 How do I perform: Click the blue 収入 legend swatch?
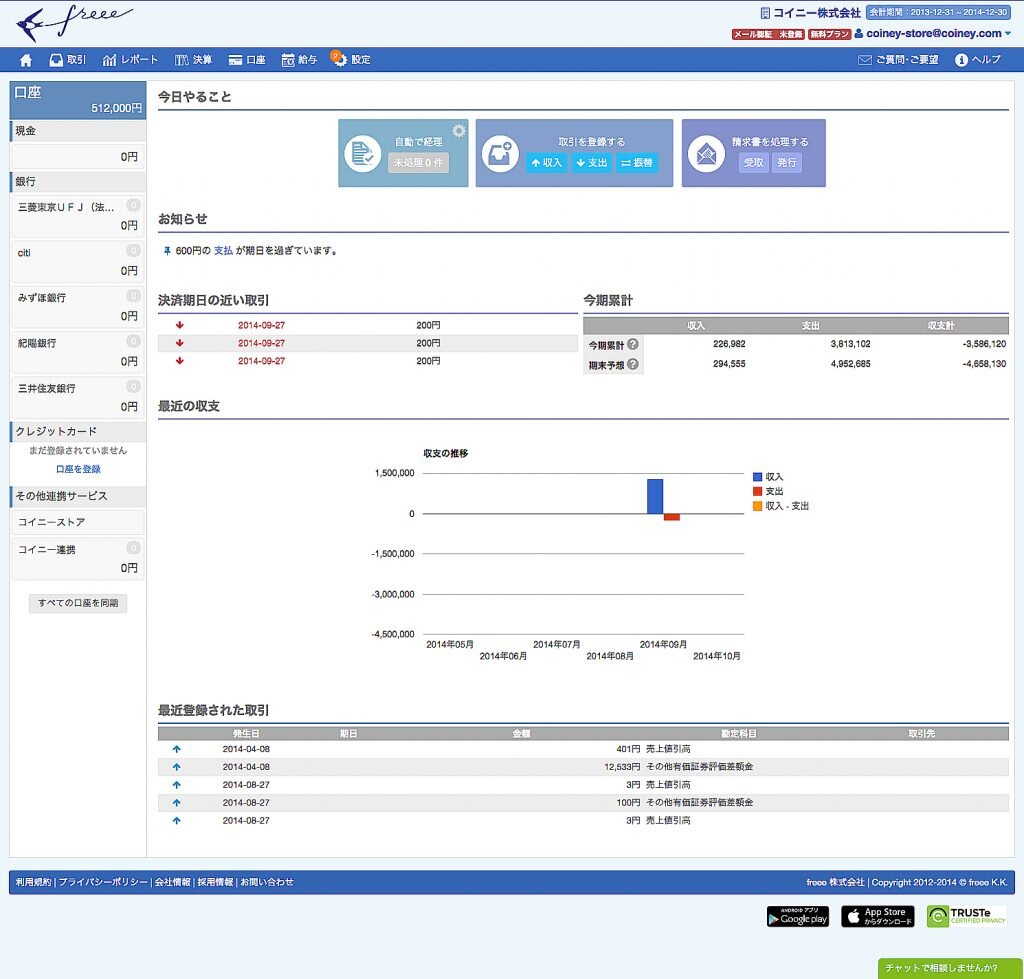[x=757, y=477]
